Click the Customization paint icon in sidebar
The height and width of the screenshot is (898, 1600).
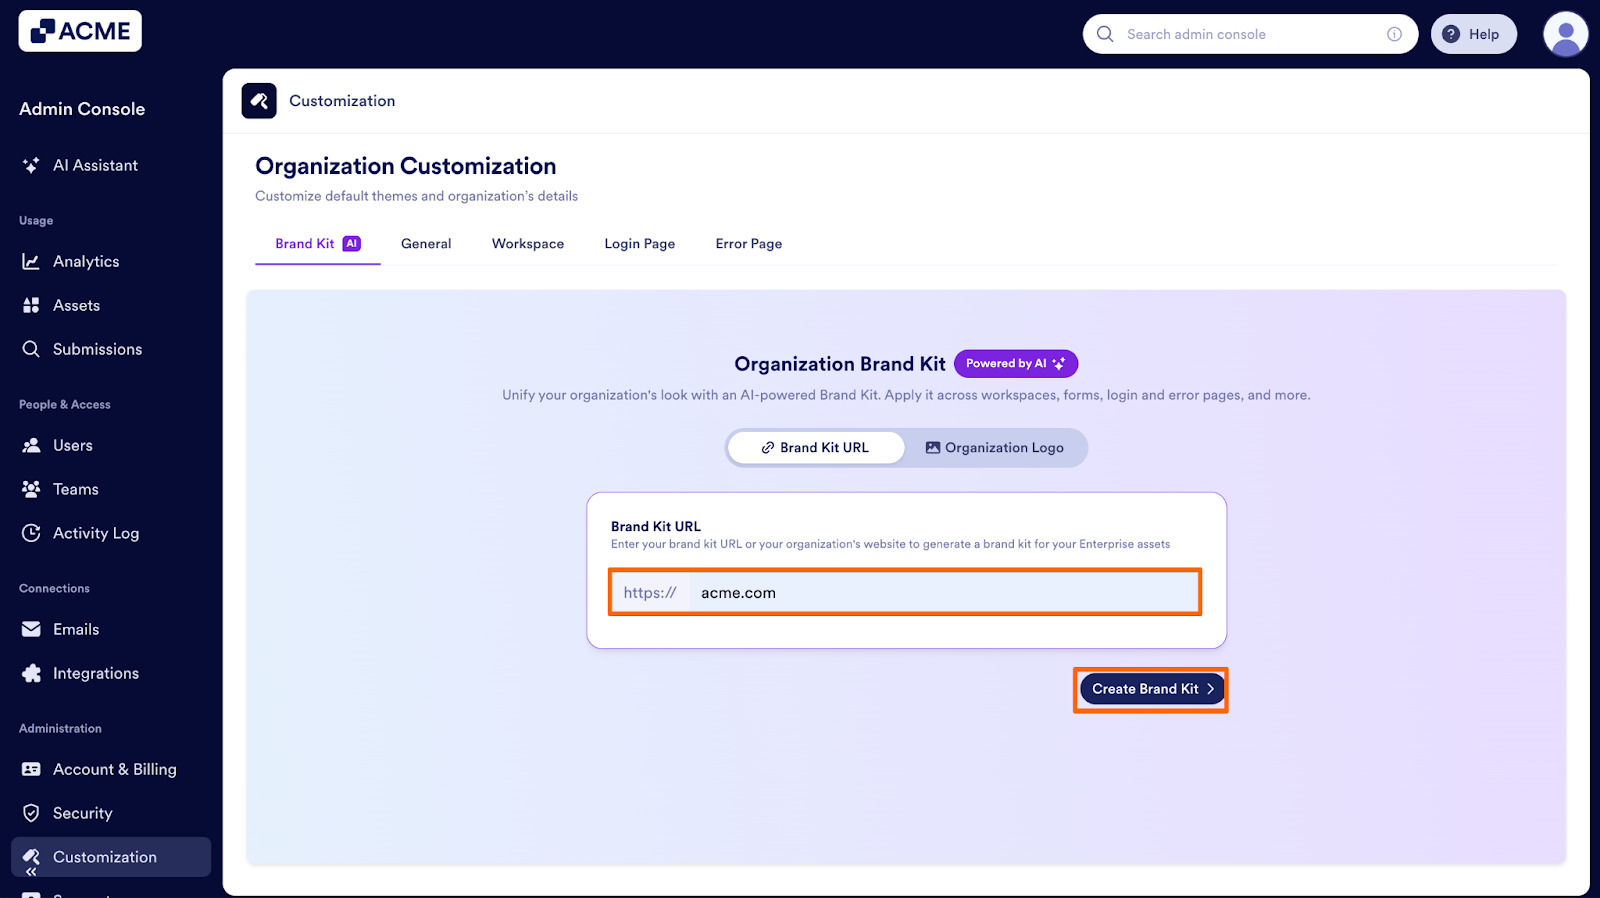pos(31,856)
